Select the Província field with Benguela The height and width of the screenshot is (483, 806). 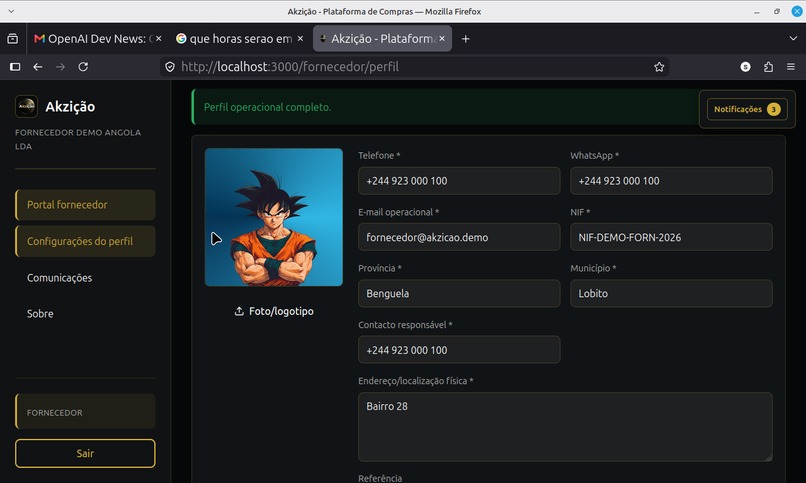(x=459, y=293)
